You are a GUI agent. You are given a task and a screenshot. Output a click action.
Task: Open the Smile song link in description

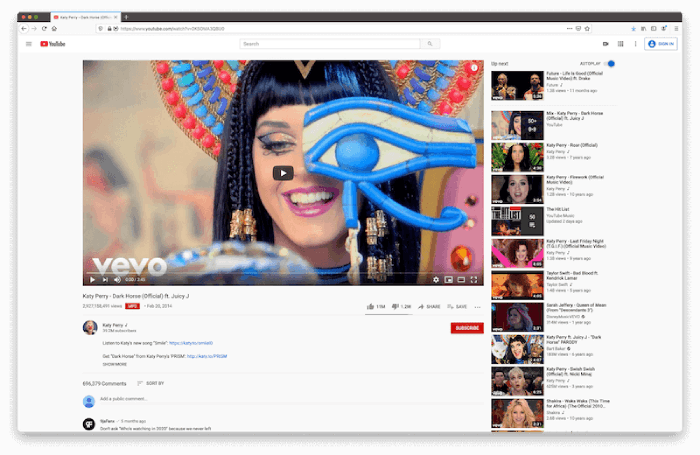click(191, 343)
